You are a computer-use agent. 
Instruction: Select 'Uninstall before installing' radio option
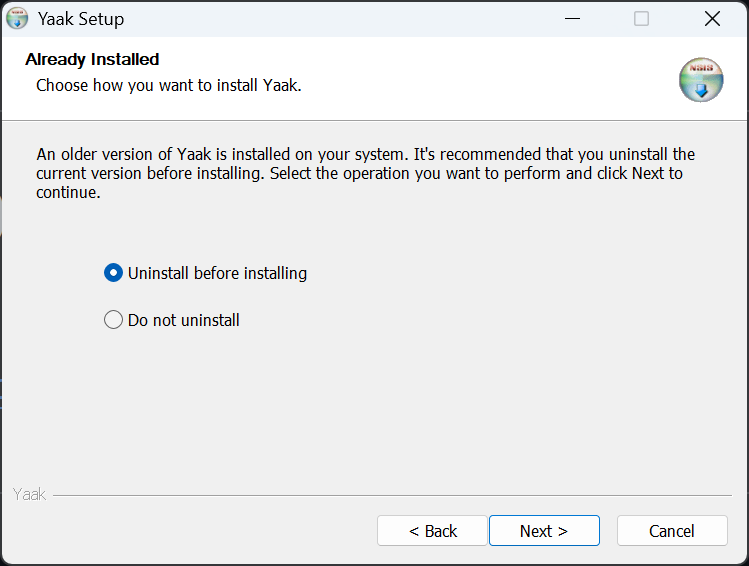coord(205,273)
